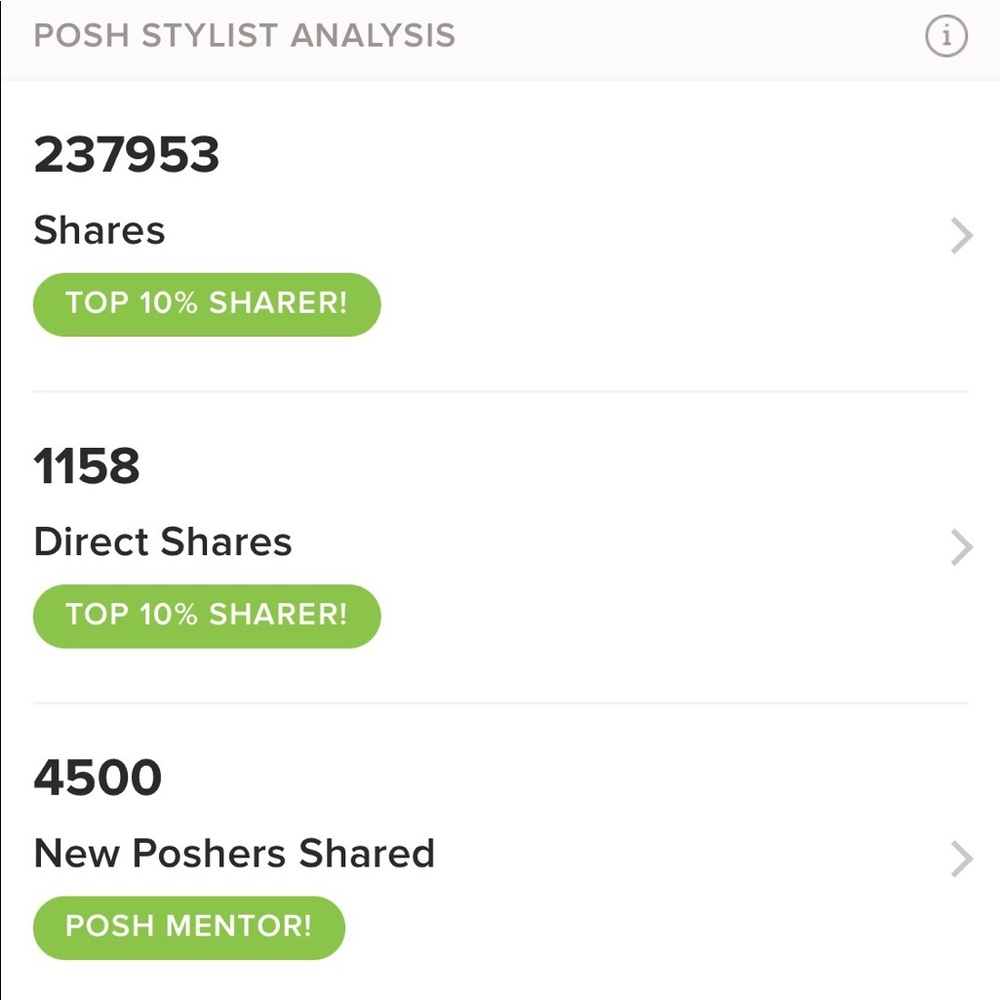The image size is (1000, 1000).
Task: Click the Posh Stylist Analysis header title
Action: pyautogui.click(x=244, y=36)
